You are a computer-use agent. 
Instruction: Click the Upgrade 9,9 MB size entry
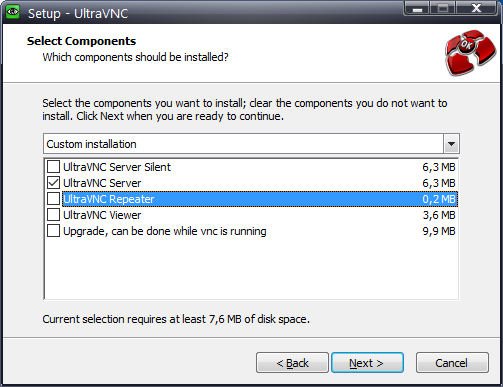tap(439, 231)
